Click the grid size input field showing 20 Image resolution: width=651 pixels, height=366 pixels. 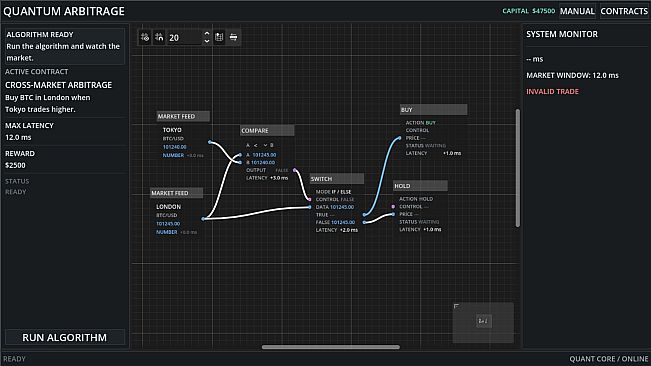185,37
